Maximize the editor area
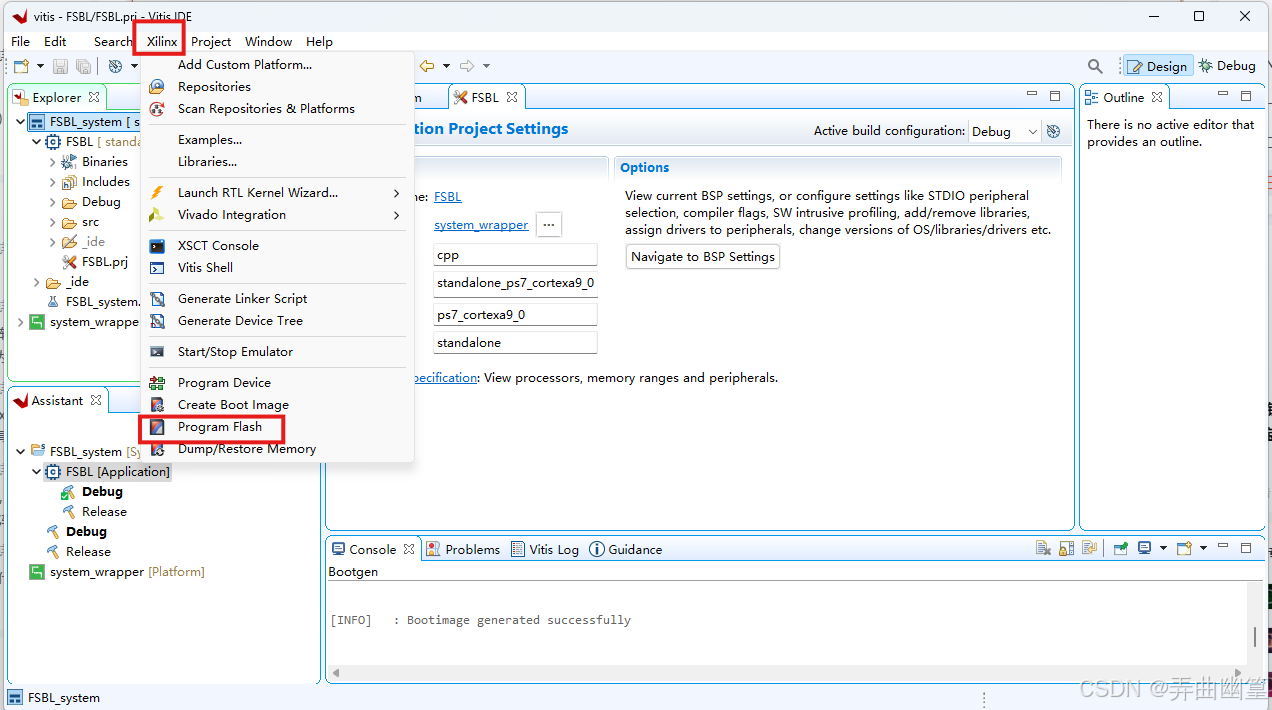The height and width of the screenshot is (710, 1272). click(x=1055, y=96)
